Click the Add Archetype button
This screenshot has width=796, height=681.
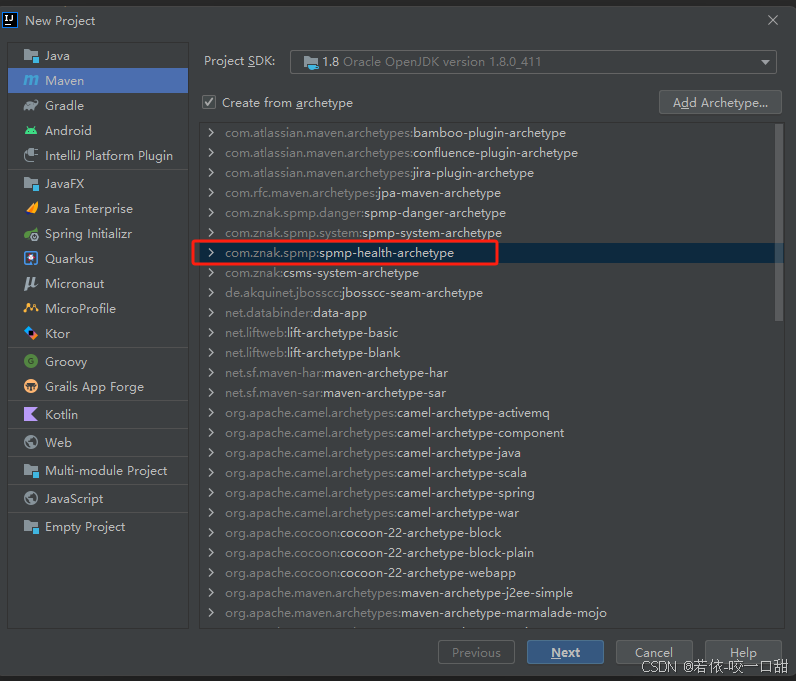(x=719, y=102)
